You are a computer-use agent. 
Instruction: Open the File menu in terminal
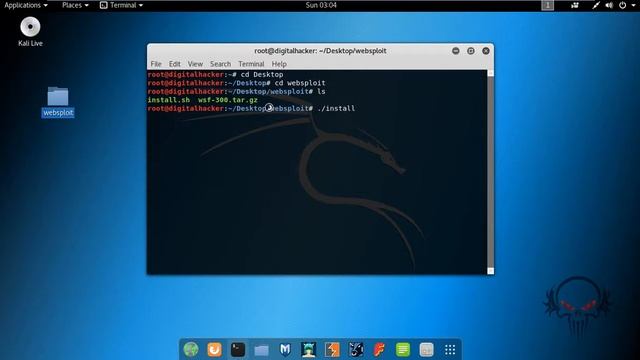156,64
